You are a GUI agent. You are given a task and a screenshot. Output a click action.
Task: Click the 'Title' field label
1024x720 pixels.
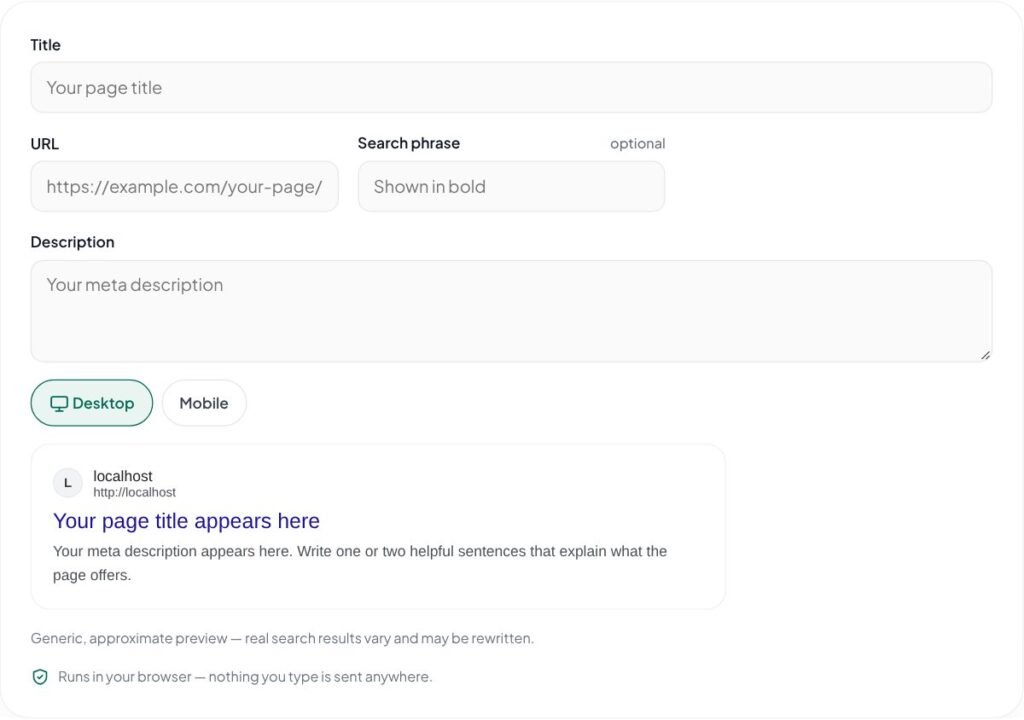pos(46,45)
